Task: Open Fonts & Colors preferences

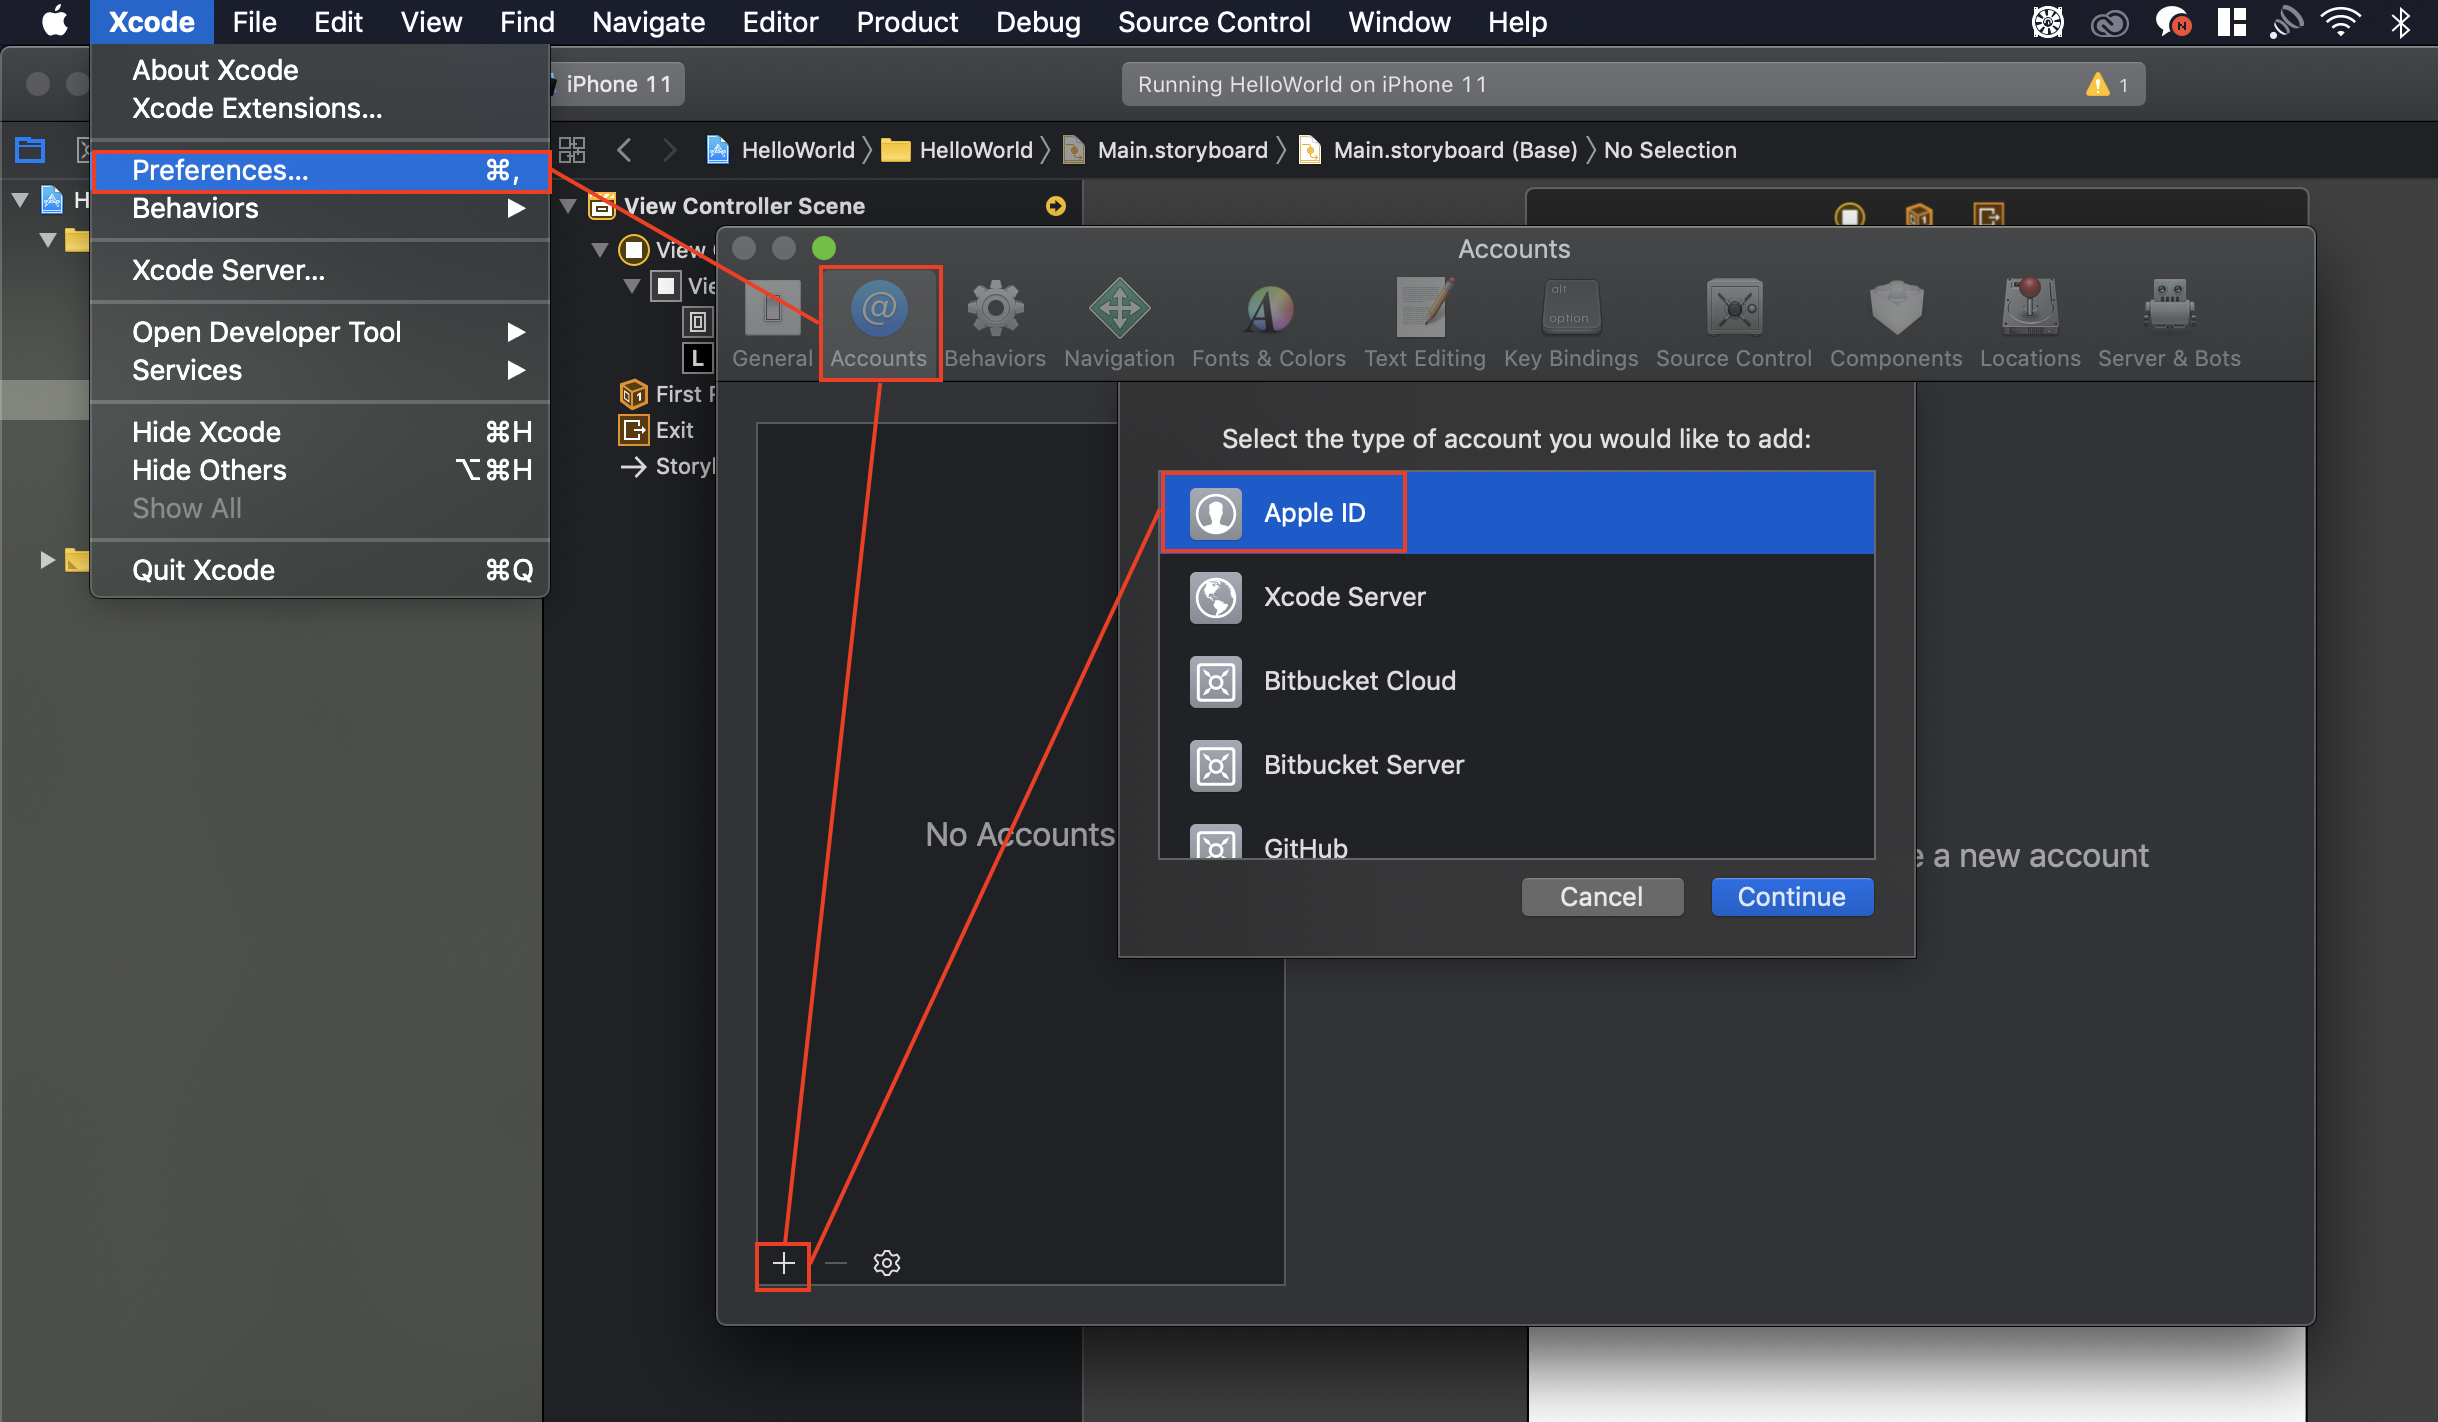Action: pos(1268,324)
